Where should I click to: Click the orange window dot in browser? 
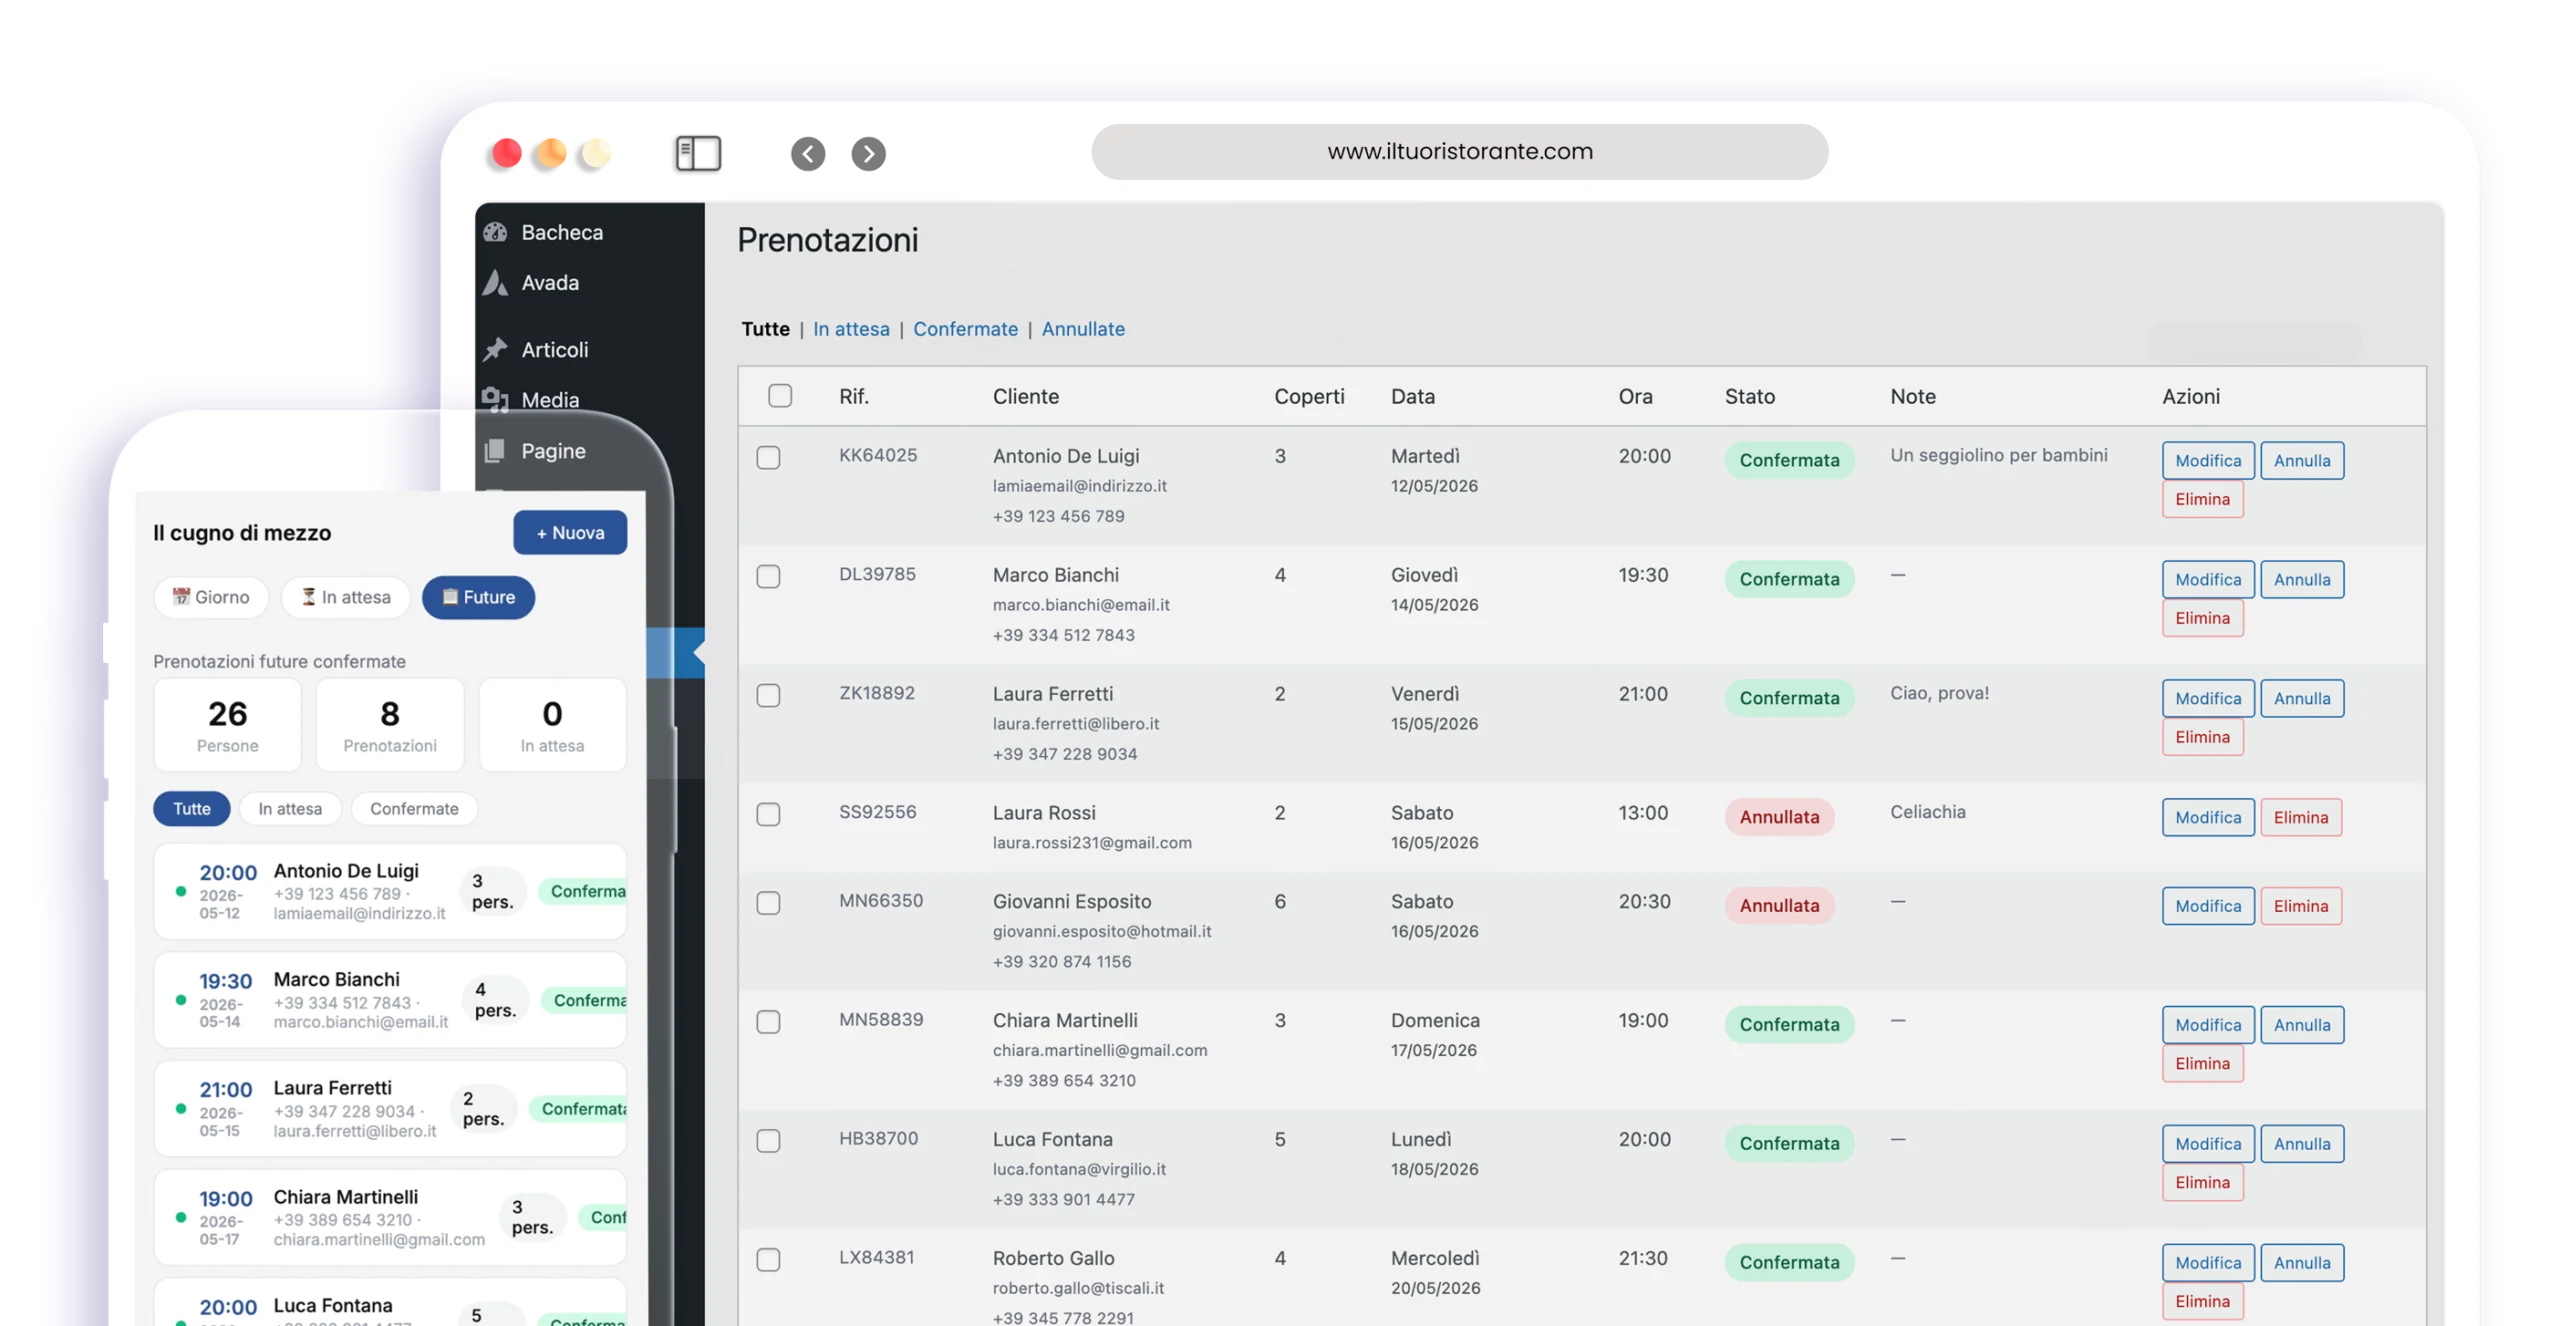550,153
